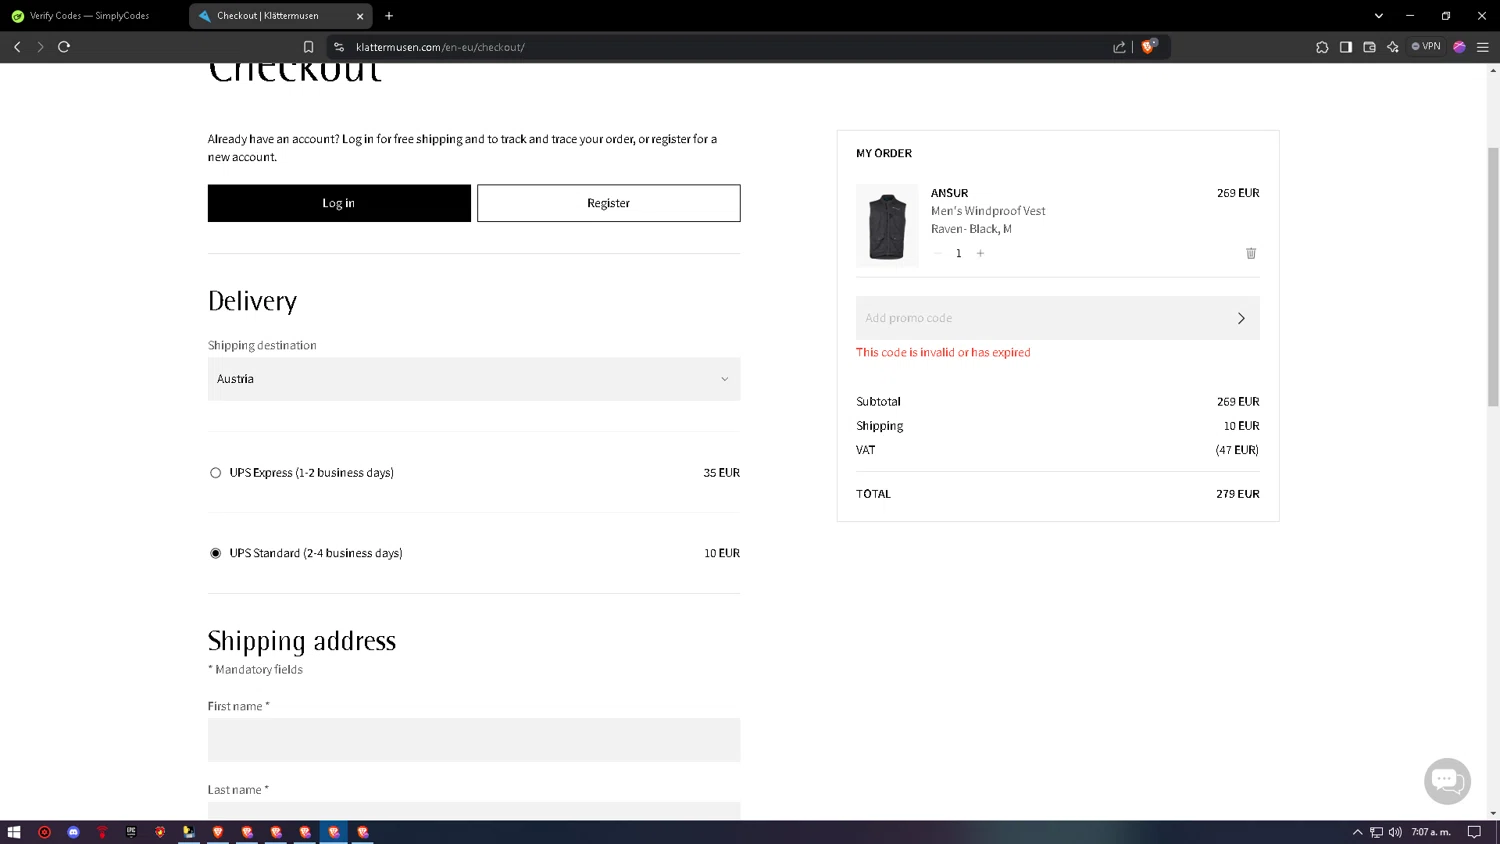Open the notification center icon
The height and width of the screenshot is (844, 1500).
(x=1474, y=832)
